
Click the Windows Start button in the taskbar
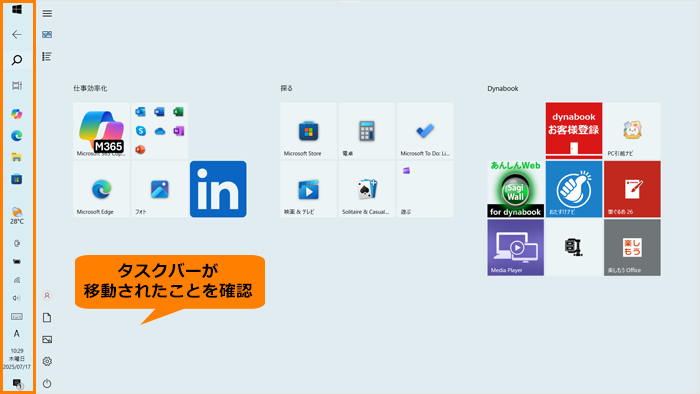pyautogui.click(x=17, y=9)
